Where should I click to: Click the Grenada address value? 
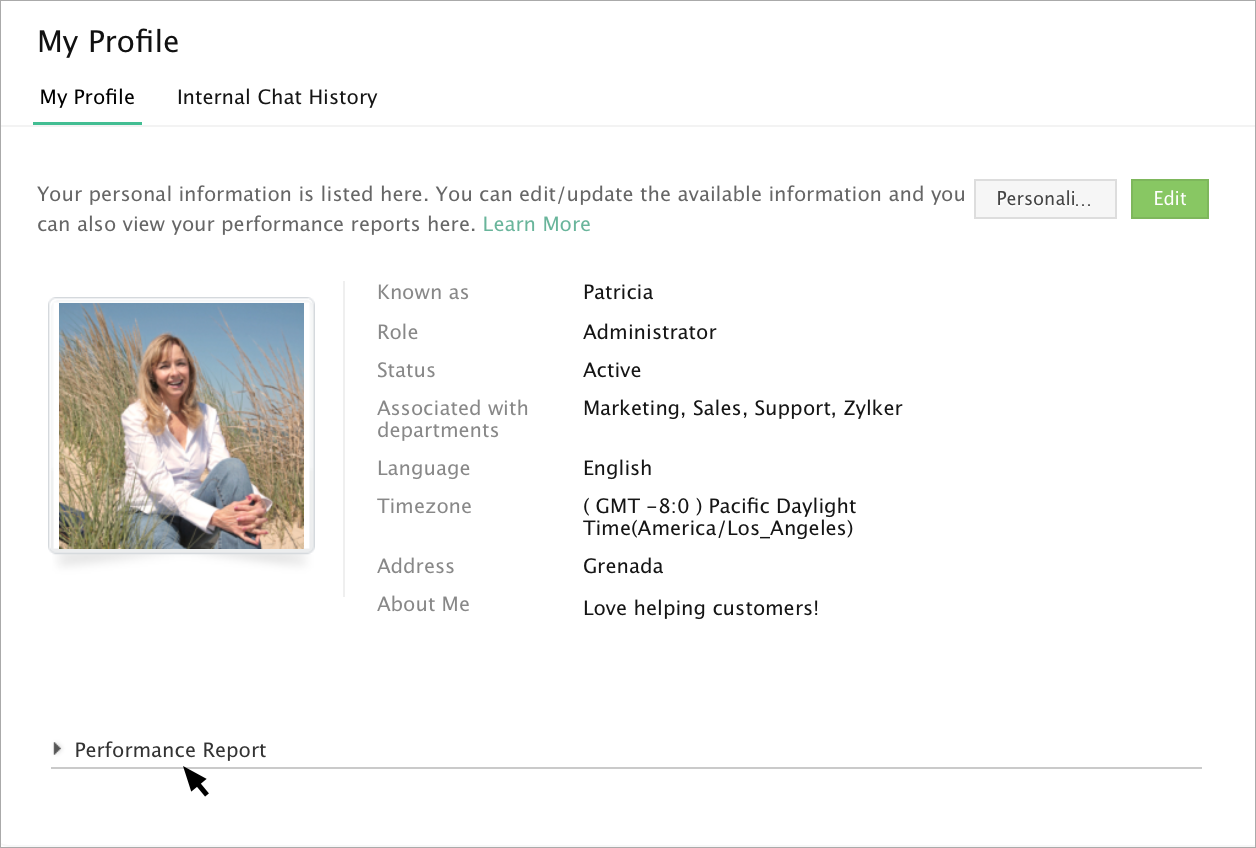coord(623,566)
